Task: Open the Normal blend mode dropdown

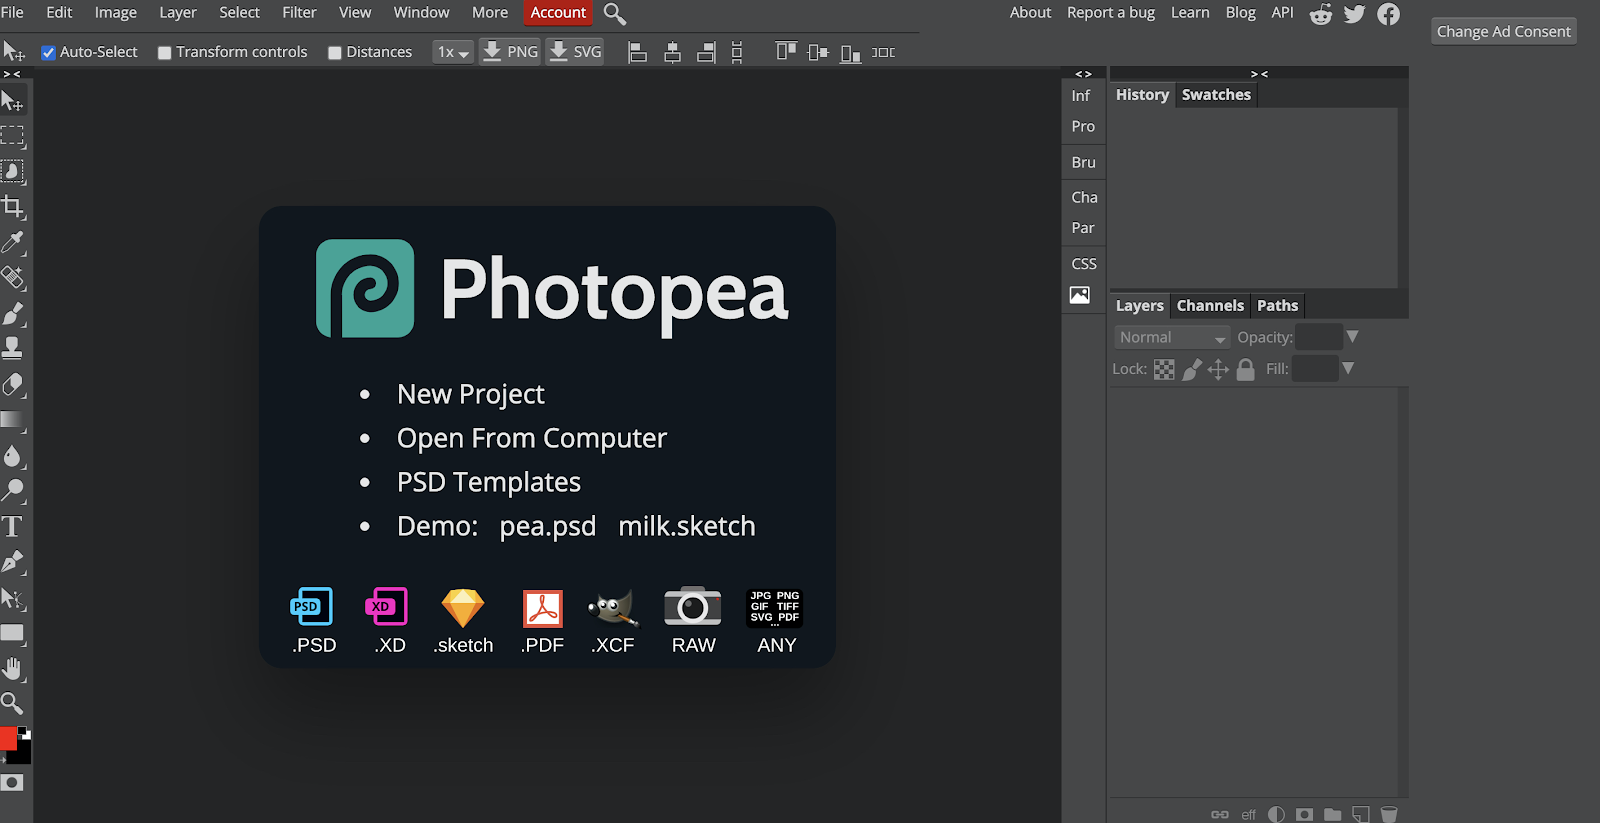Action: coord(1171,338)
